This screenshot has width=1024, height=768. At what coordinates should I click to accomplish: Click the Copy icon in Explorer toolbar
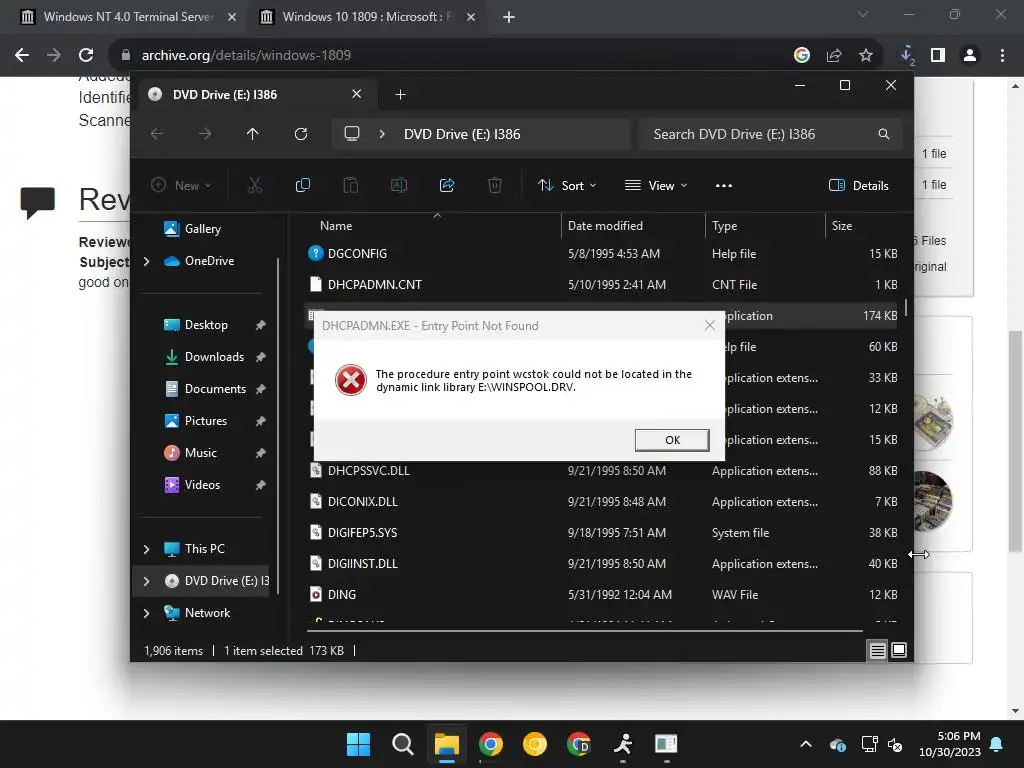point(302,185)
